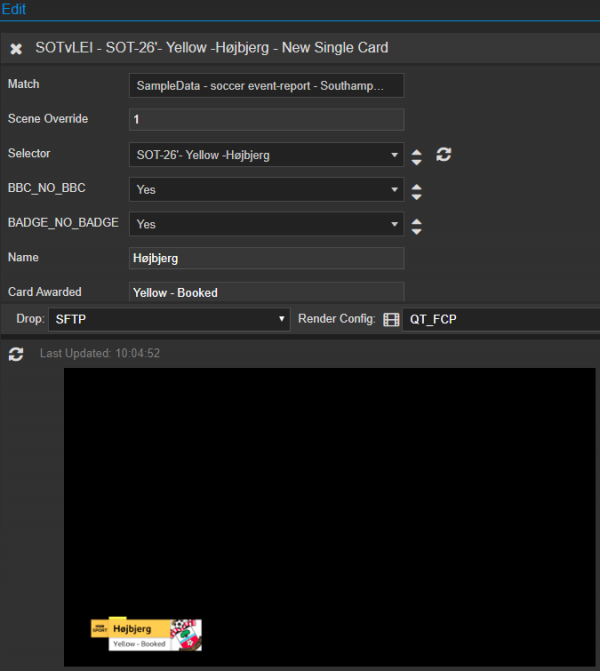
Task: Click the Name field containing Højbjerg
Action: click(x=266, y=258)
